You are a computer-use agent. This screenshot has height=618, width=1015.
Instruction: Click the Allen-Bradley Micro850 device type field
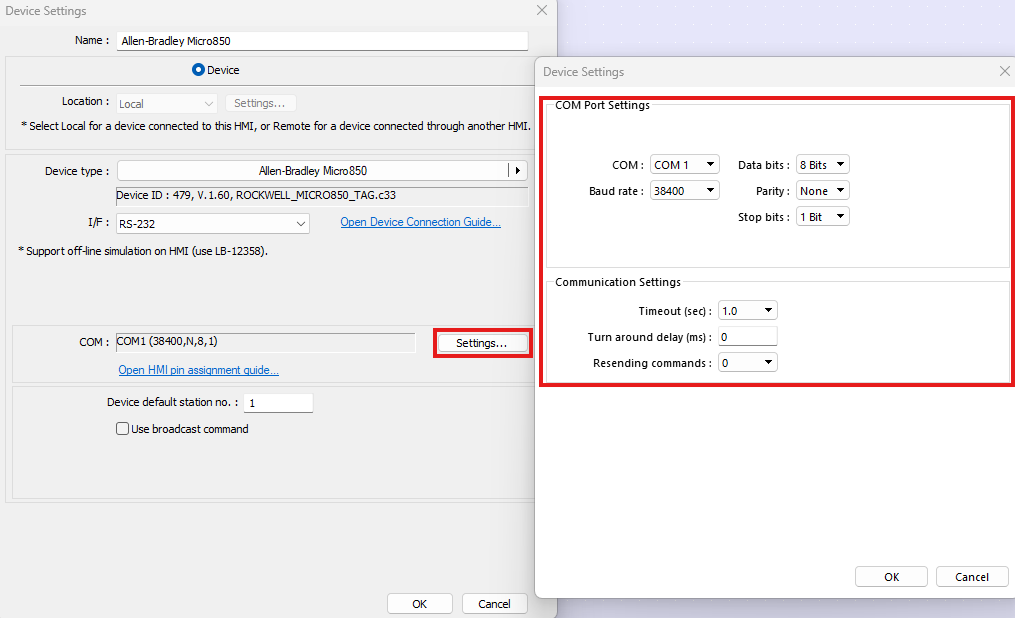point(313,171)
